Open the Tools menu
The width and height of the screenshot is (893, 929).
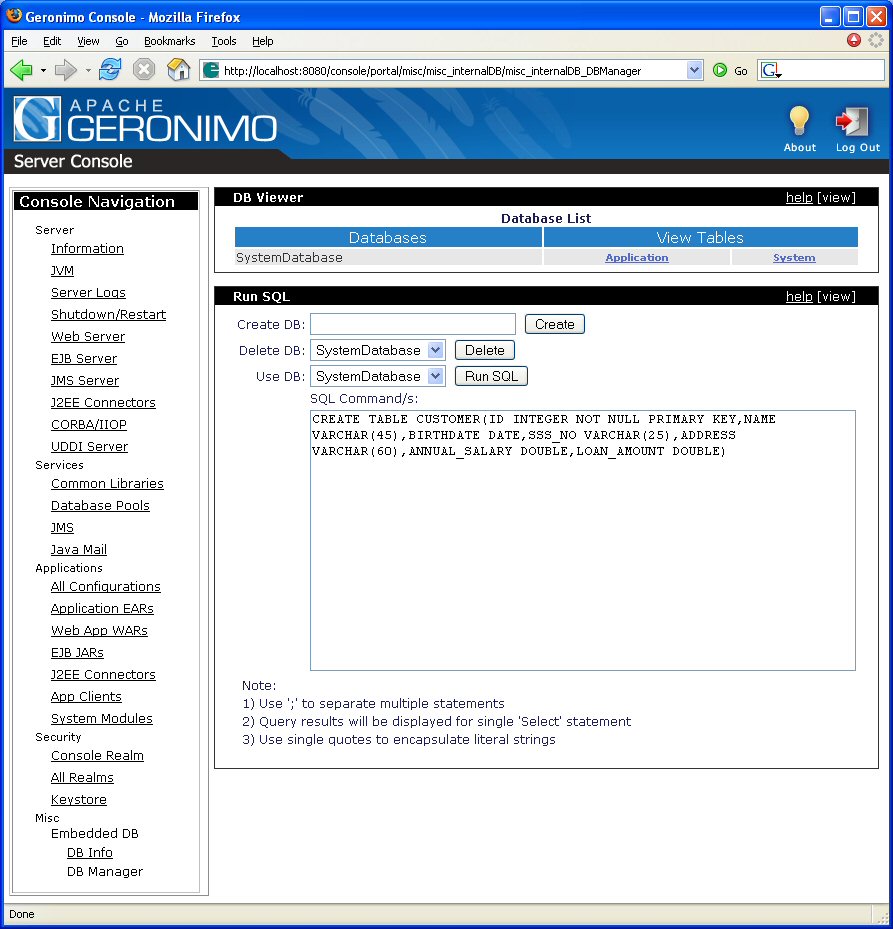pos(224,41)
